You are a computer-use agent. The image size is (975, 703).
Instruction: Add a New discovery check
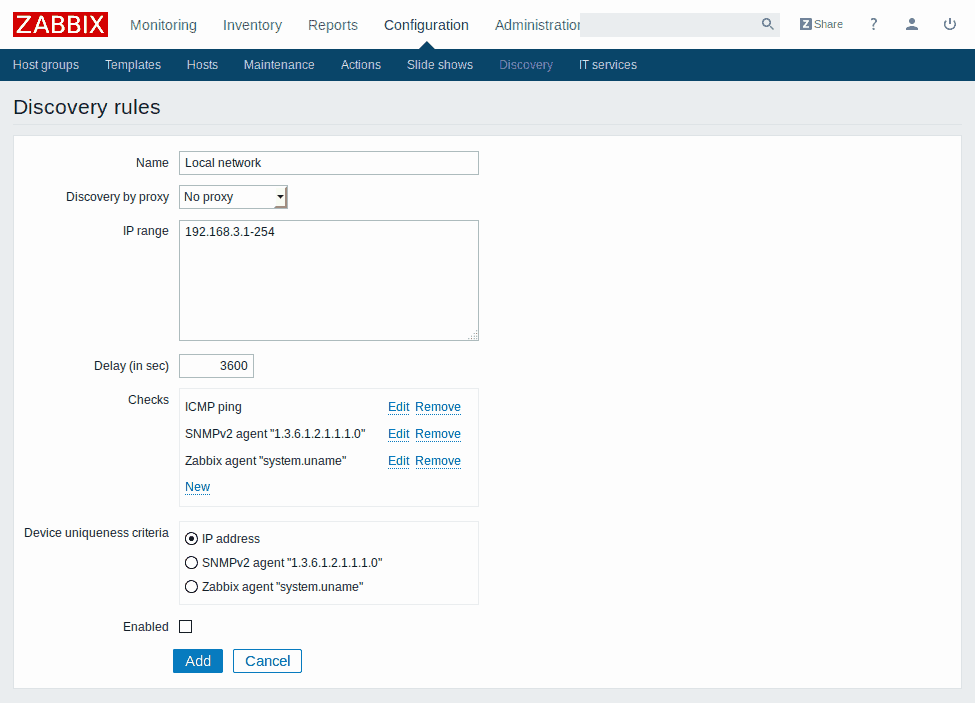click(197, 487)
